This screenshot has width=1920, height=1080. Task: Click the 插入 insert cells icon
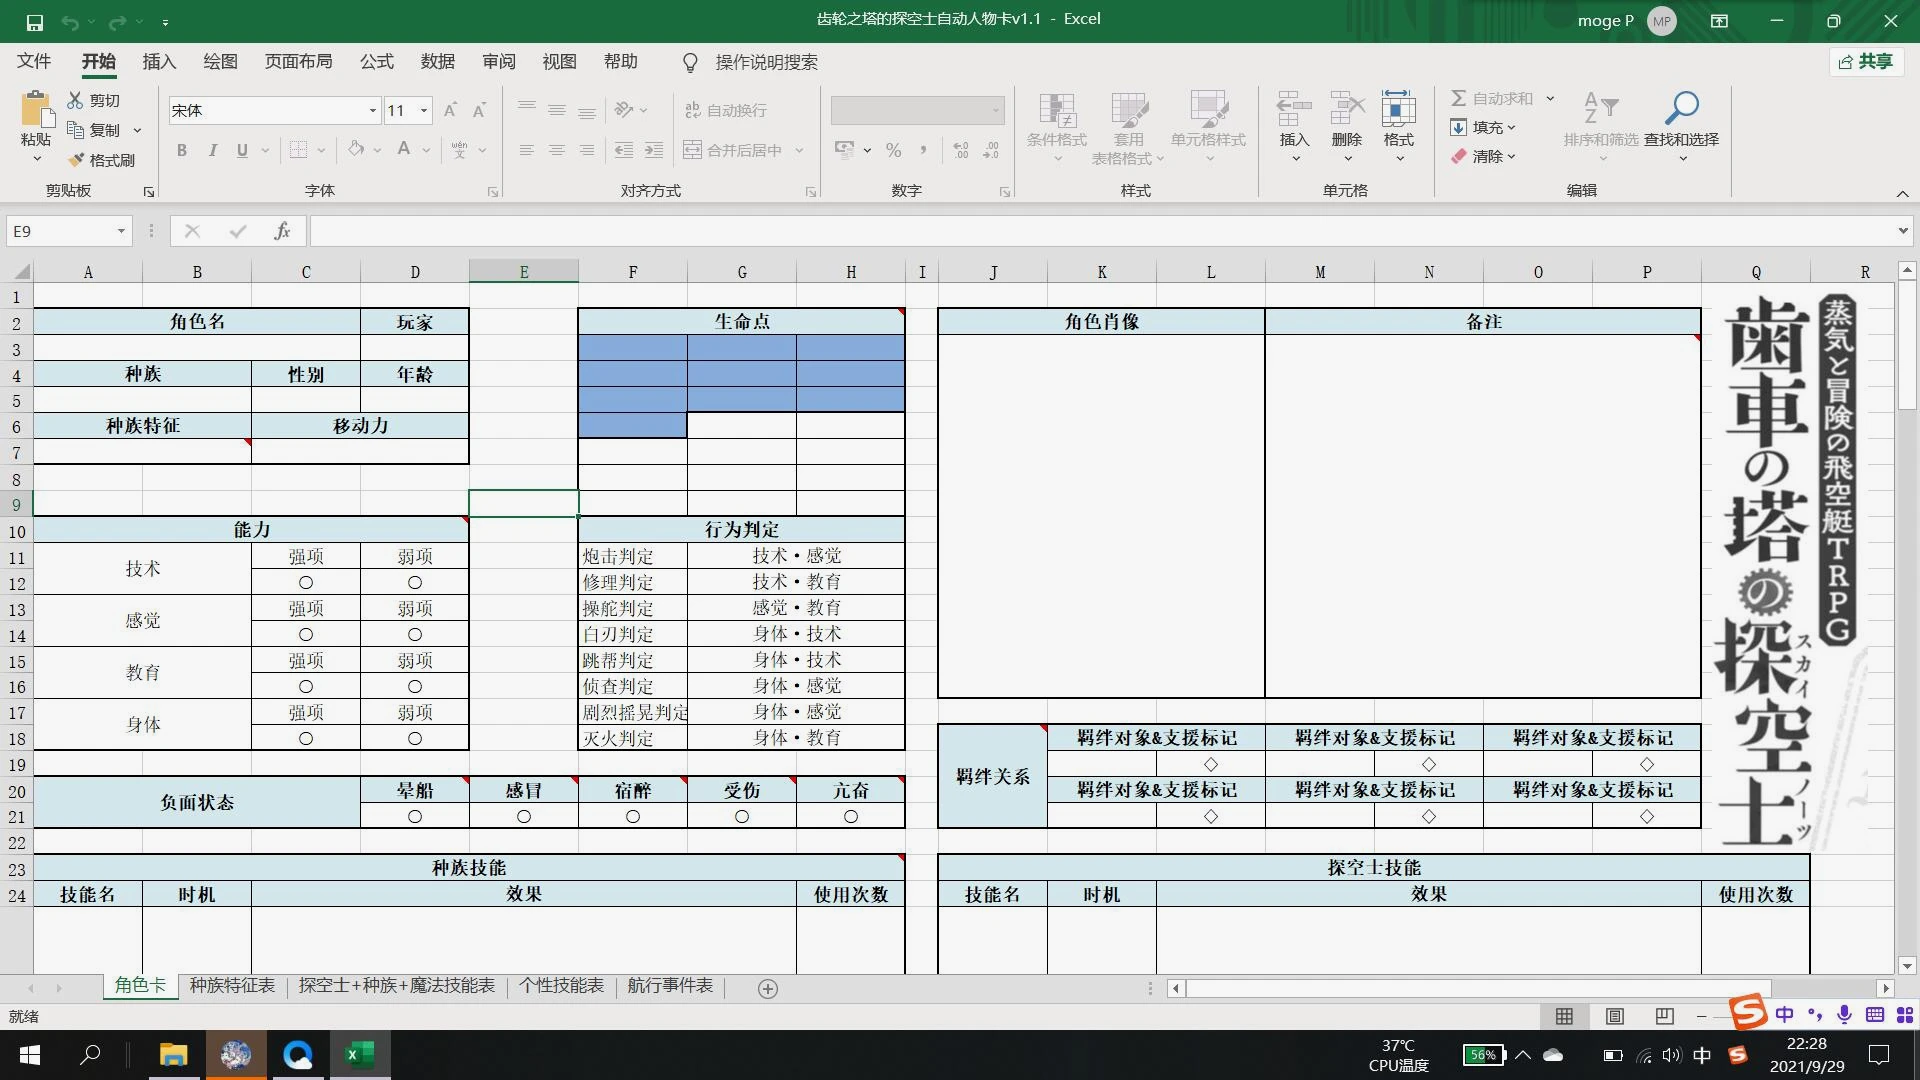point(1294,109)
